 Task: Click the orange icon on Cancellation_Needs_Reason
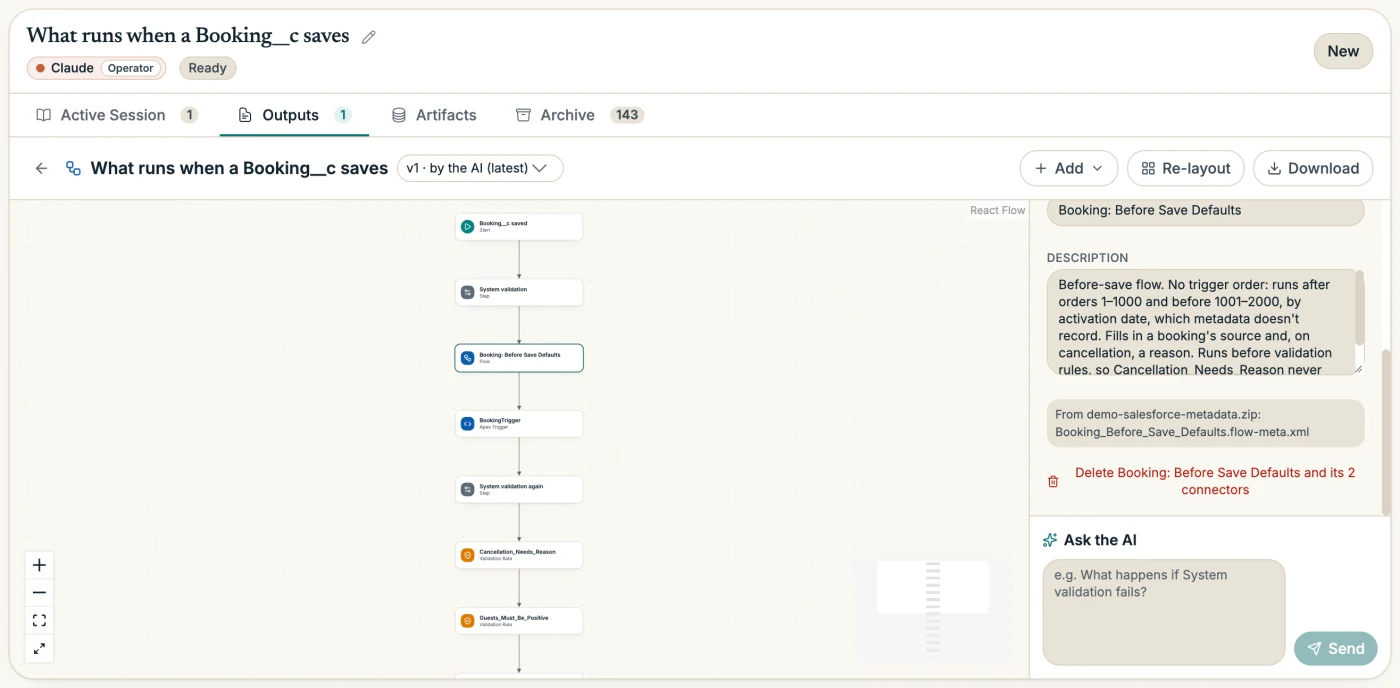(x=467, y=555)
